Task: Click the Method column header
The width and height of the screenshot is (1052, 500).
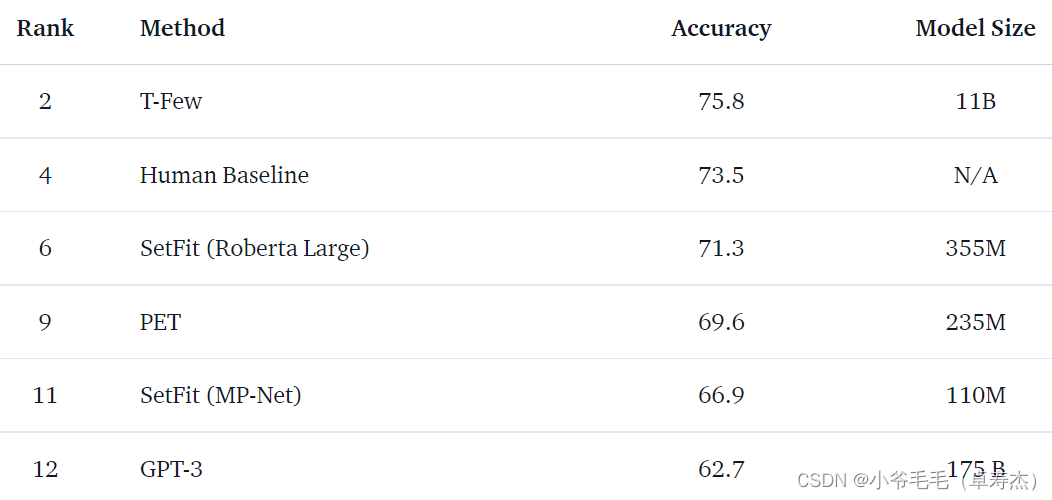Action: [182, 28]
